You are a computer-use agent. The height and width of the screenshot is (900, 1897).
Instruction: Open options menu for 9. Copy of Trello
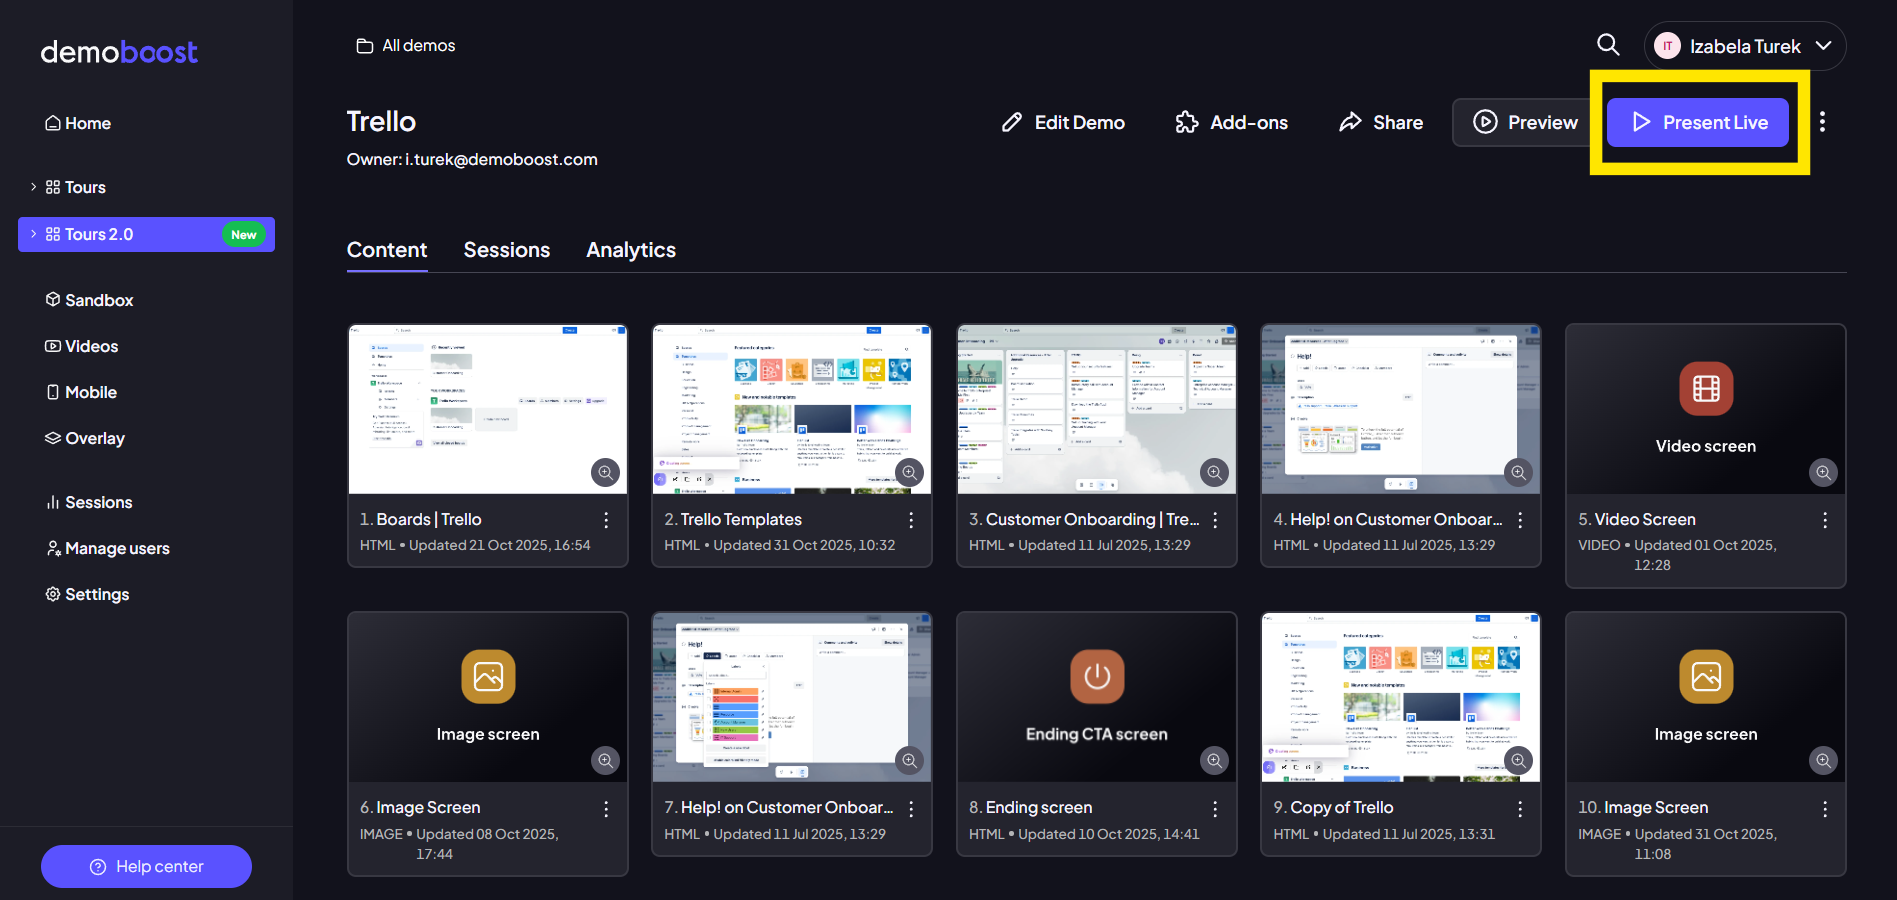[1520, 808]
